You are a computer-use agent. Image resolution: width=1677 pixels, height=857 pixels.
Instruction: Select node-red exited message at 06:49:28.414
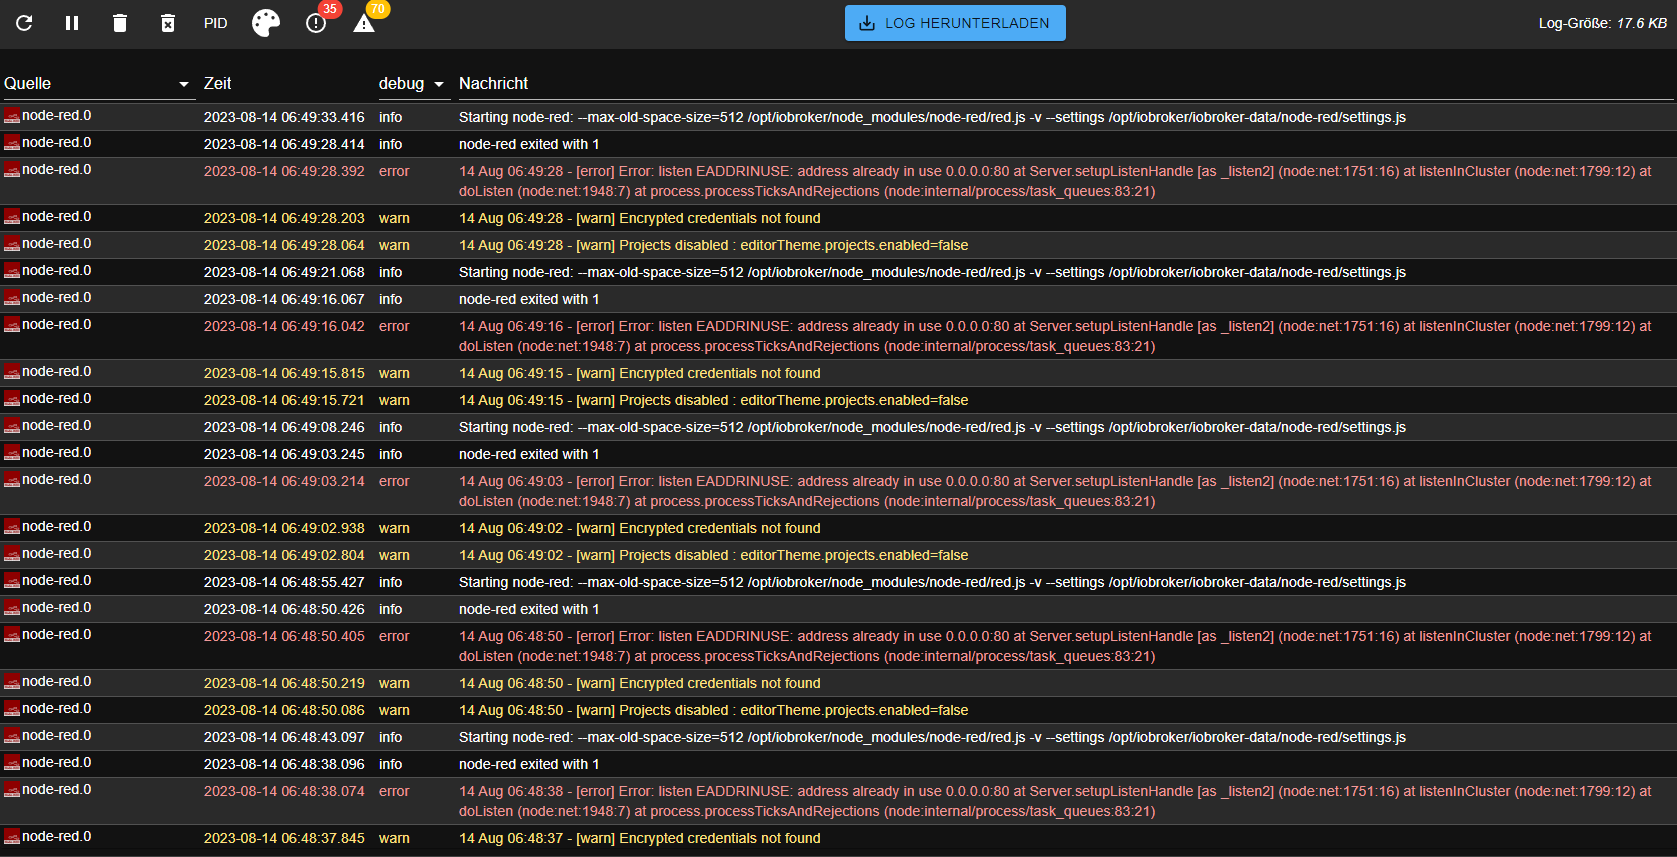(529, 144)
